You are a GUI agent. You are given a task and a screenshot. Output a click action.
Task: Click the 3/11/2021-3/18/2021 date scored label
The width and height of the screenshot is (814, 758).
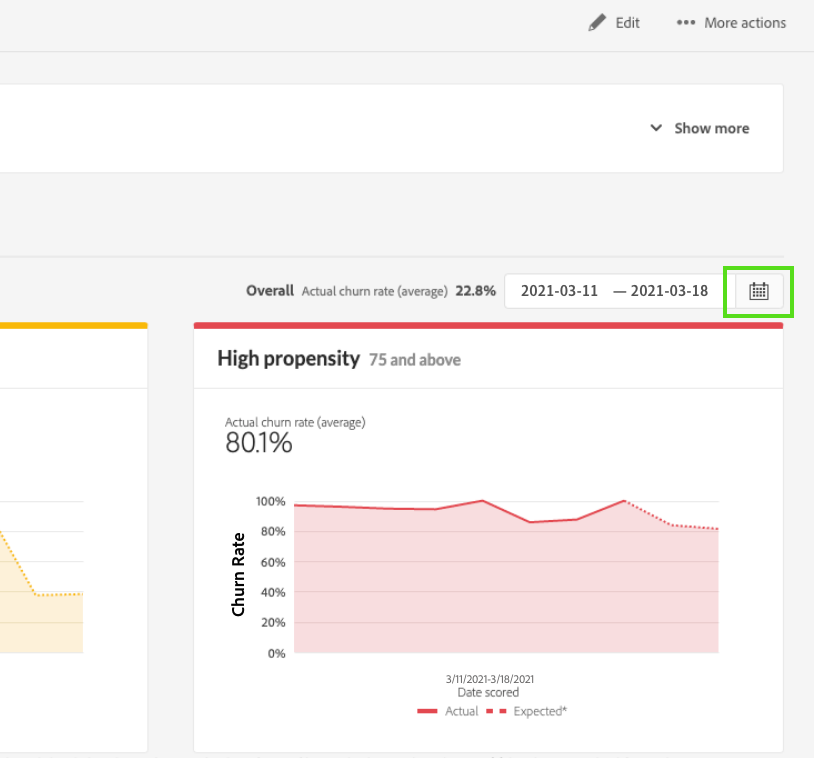490,679
